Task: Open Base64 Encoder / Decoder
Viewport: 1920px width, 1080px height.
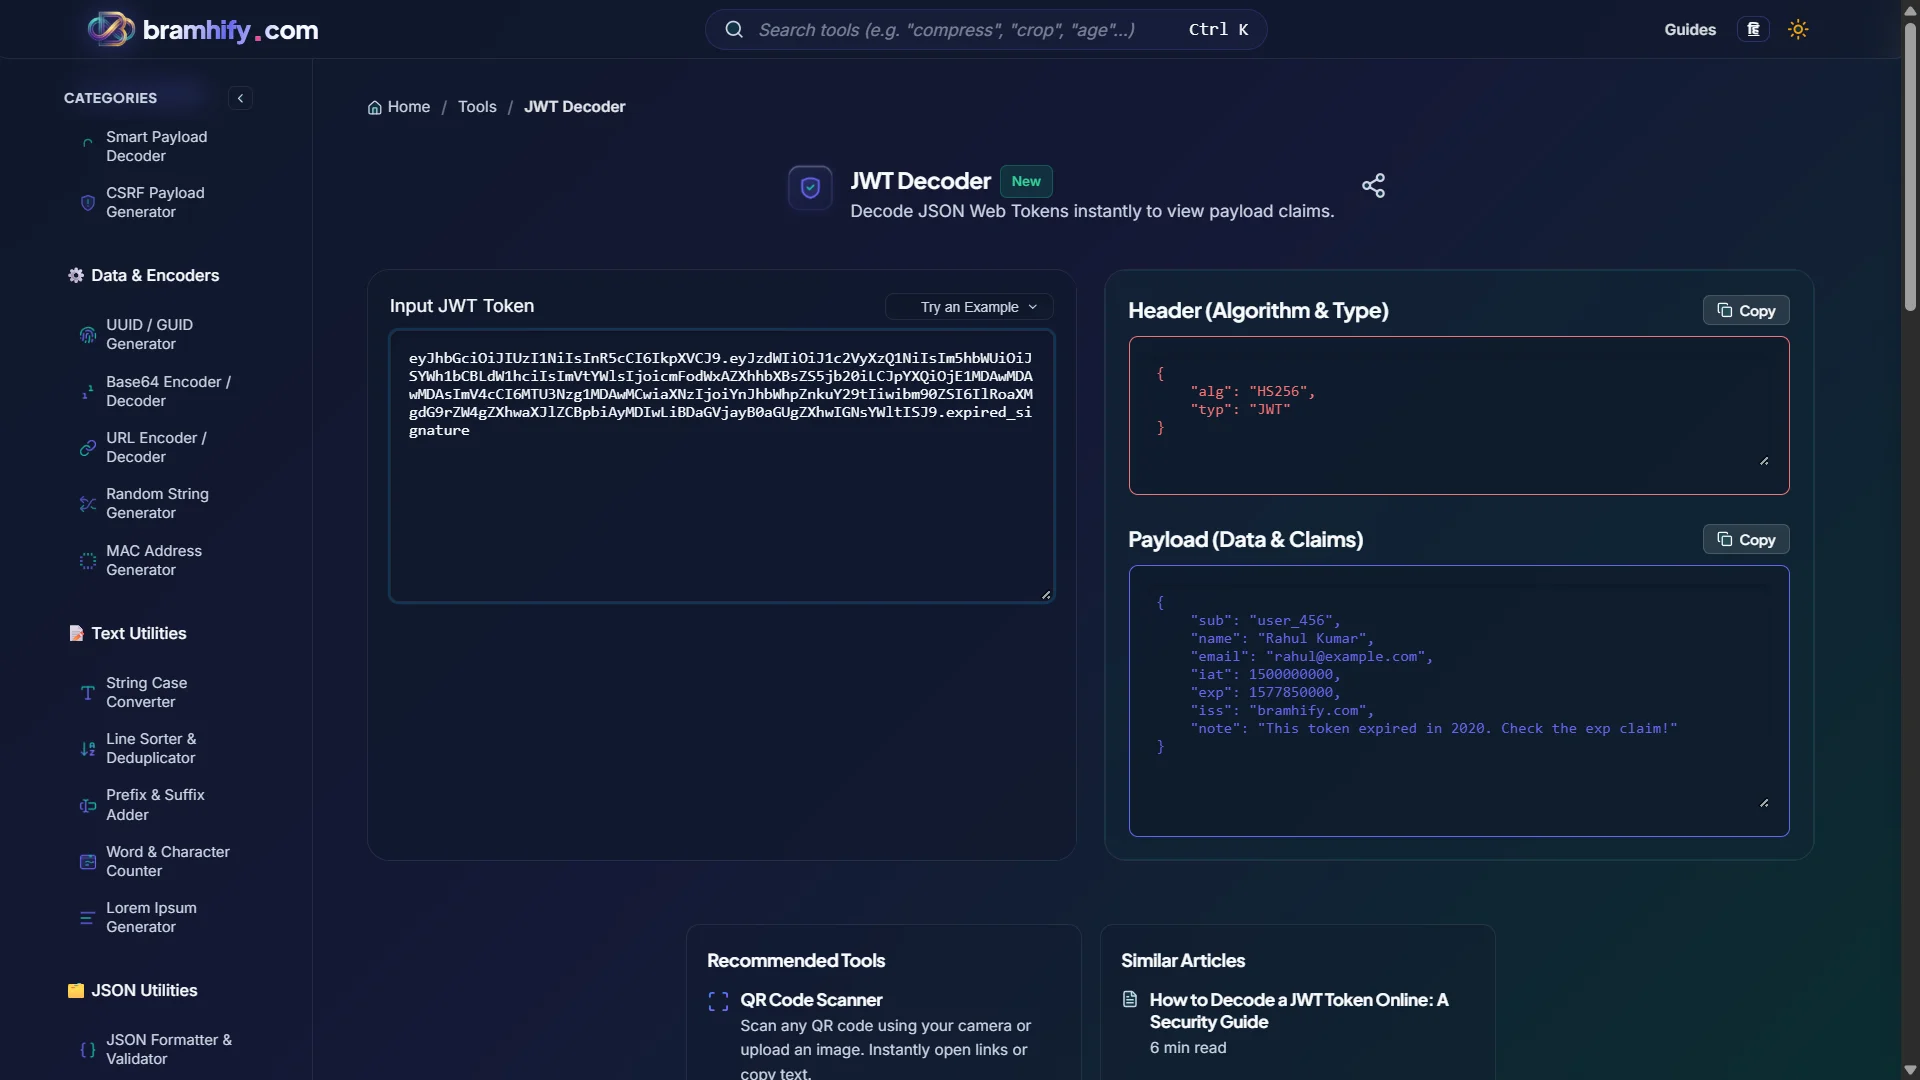Action: tap(168, 391)
